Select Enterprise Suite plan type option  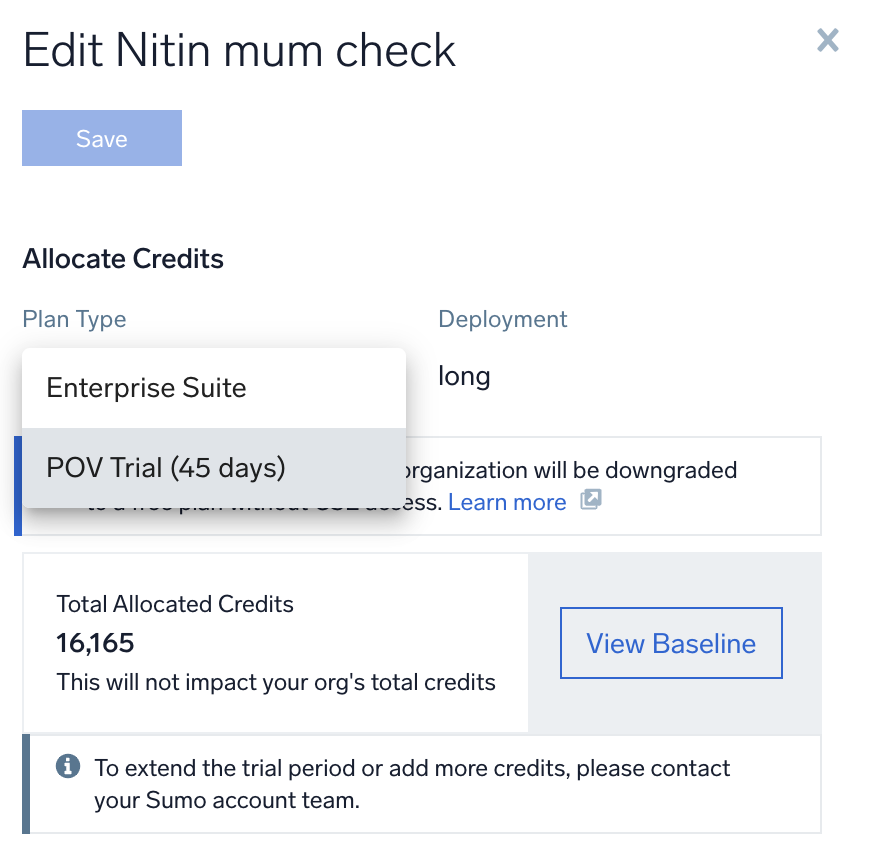tap(146, 388)
